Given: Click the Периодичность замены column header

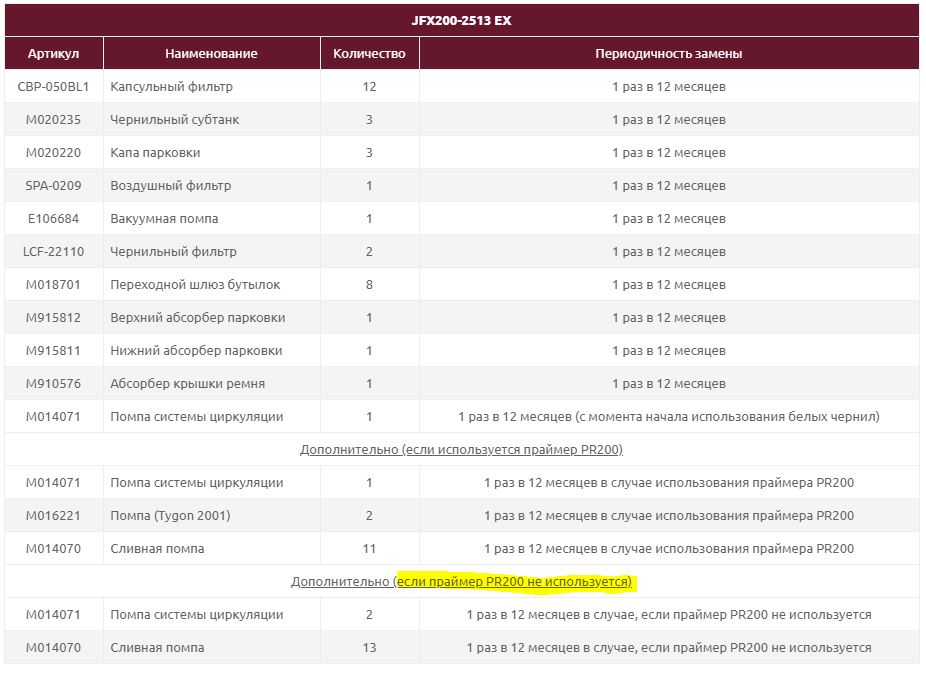Looking at the screenshot, I should tap(669, 53).
